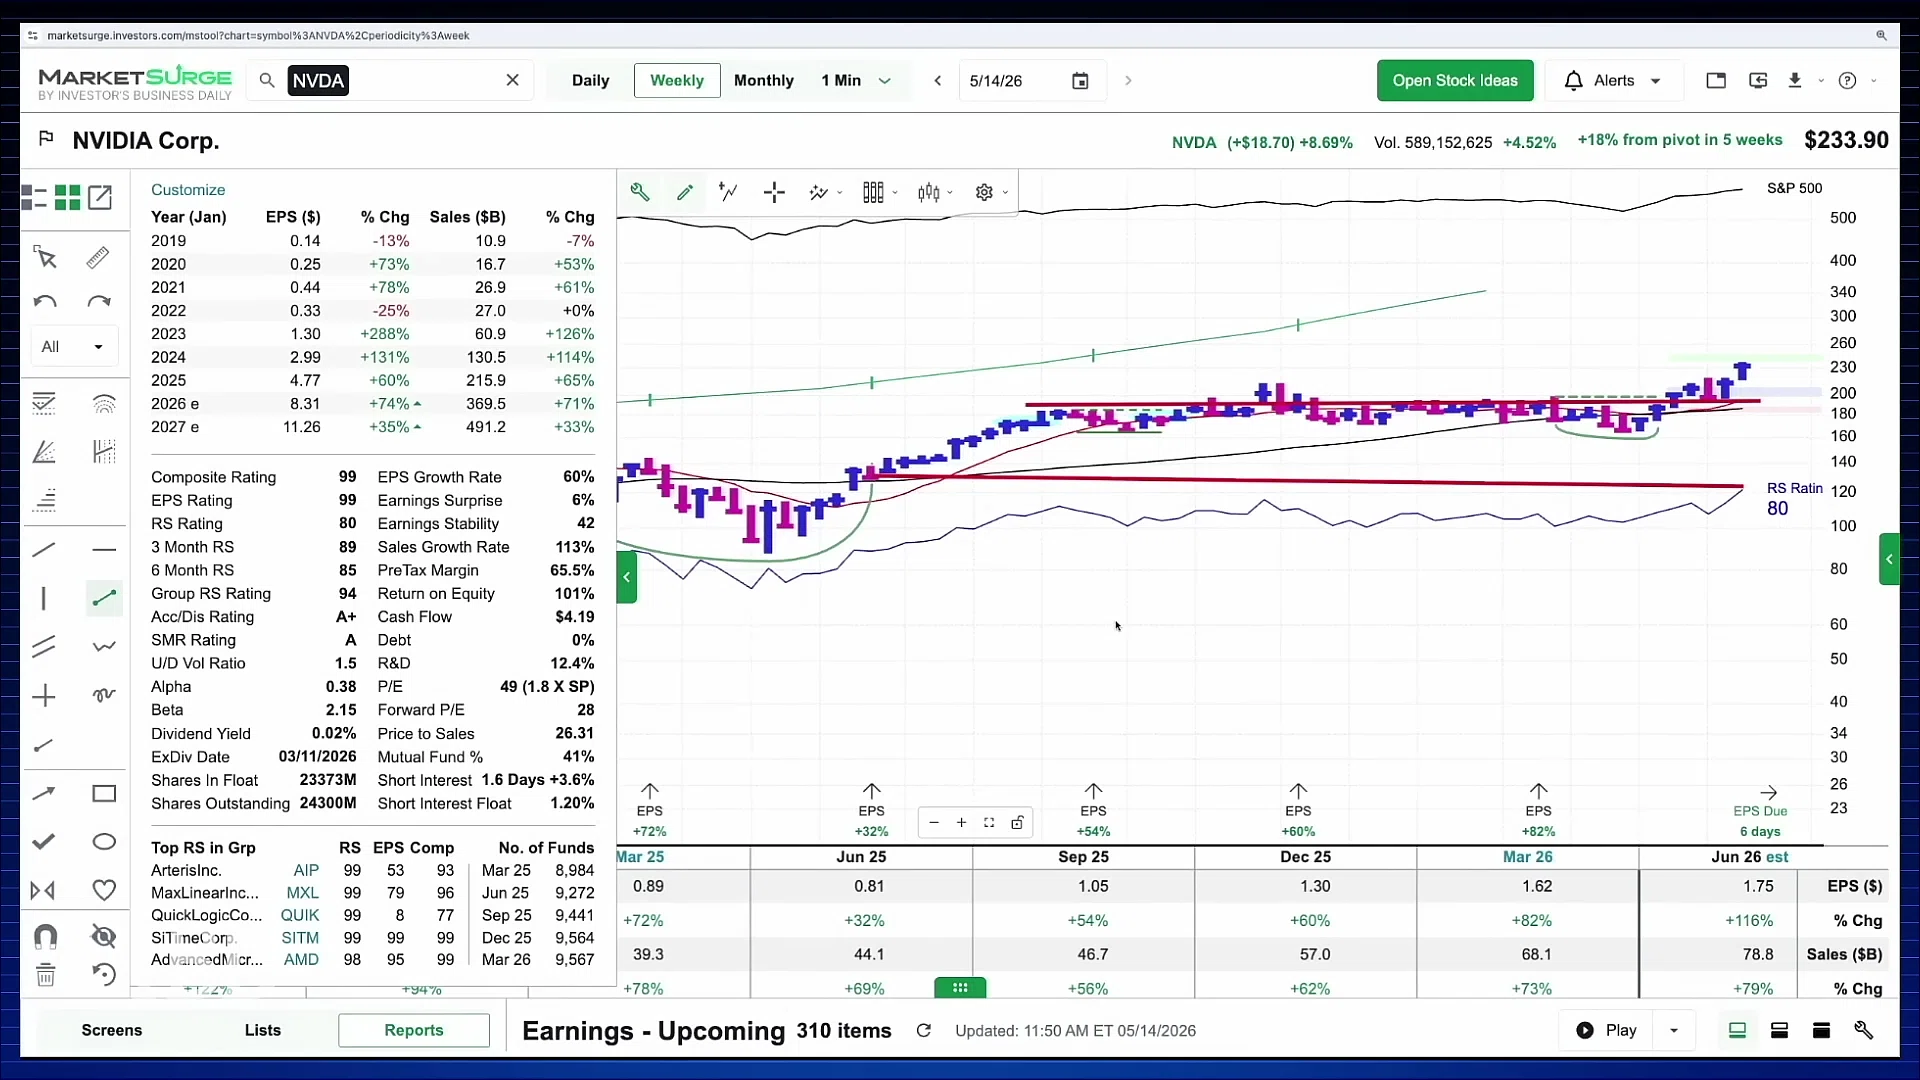Click the green table scroll handle

click(x=960, y=988)
